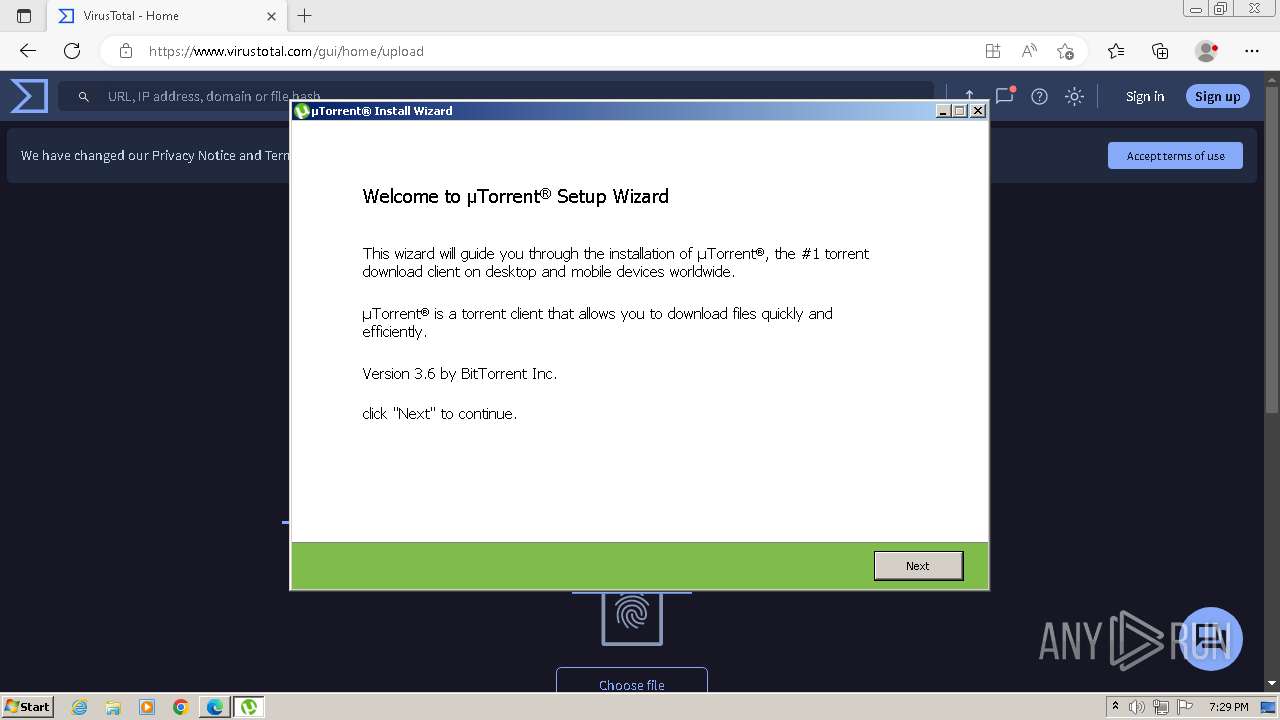Click the Show desktop button on the taskbar
The image size is (1280, 720).
coord(1268,707)
